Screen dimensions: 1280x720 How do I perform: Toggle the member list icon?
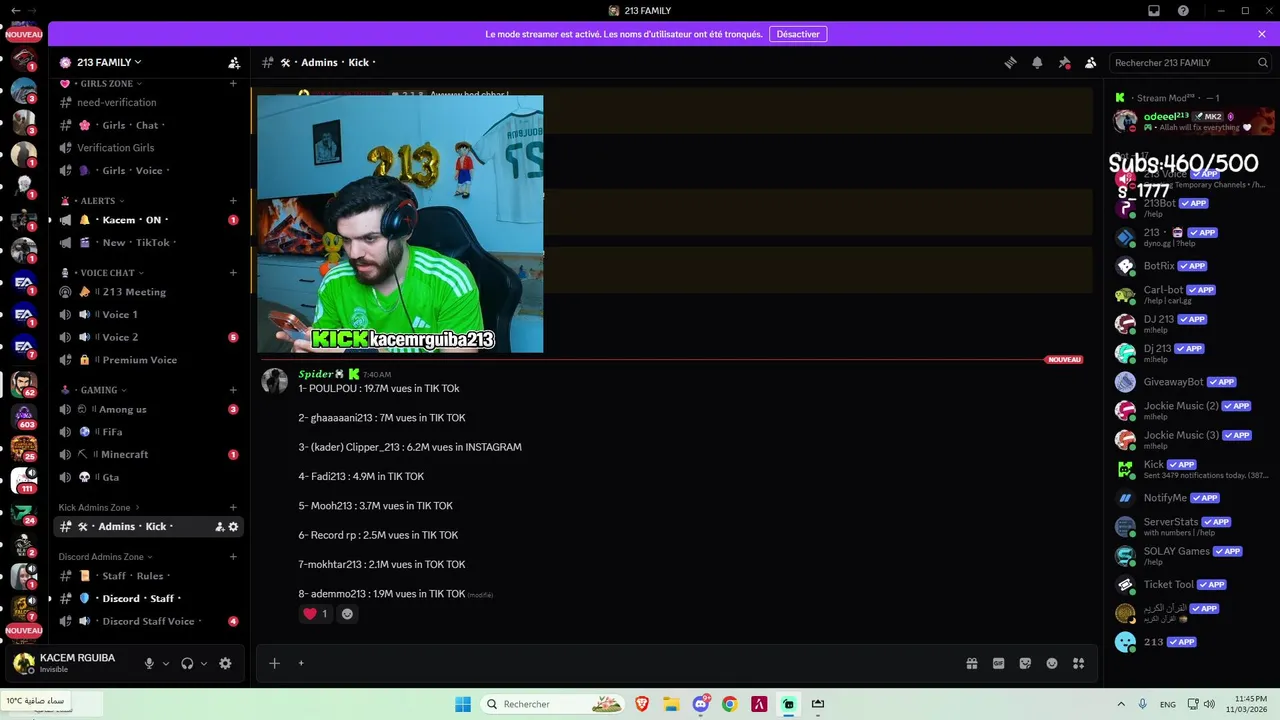(x=1091, y=62)
